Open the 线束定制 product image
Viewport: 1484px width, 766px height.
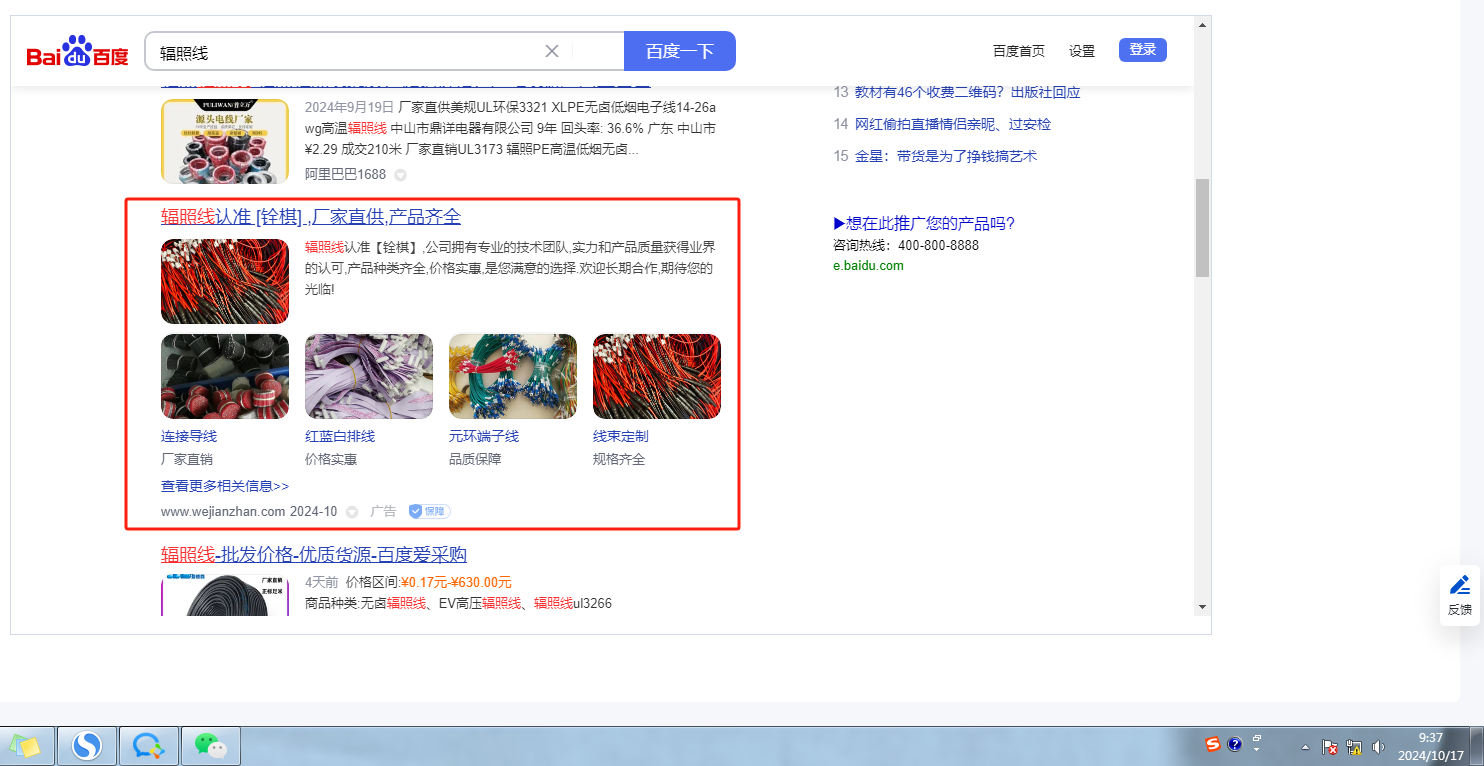[x=657, y=376]
